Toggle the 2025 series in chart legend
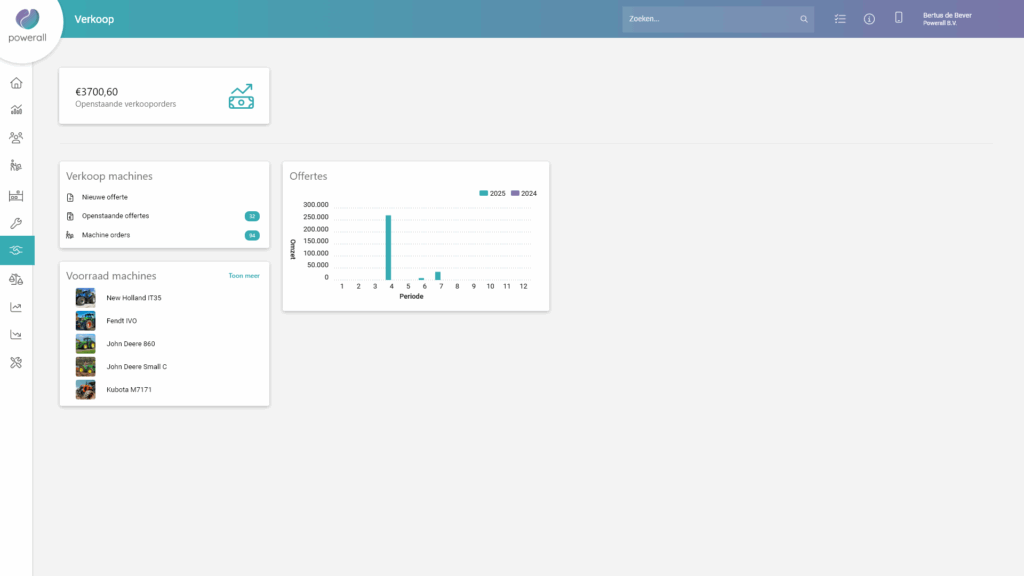Screen dimensions: 1024x576 (492, 193)
